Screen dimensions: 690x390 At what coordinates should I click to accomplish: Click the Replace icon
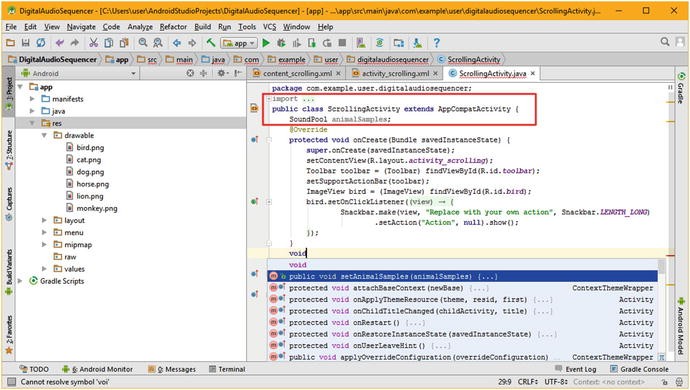pos(158,43)
